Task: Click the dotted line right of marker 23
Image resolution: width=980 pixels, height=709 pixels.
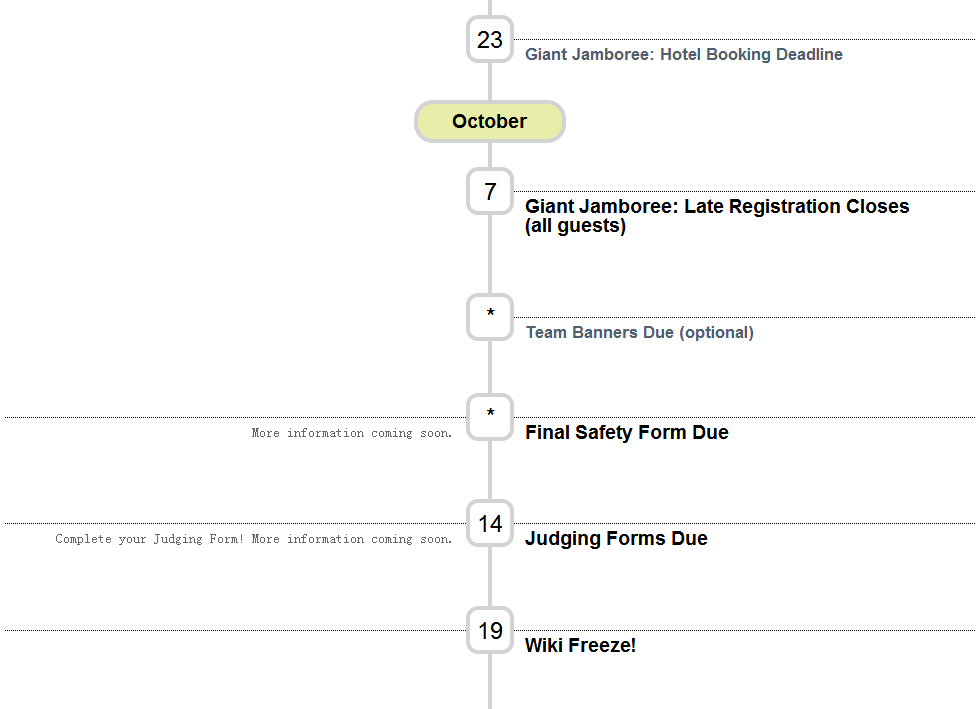Action: click(744, 39)
